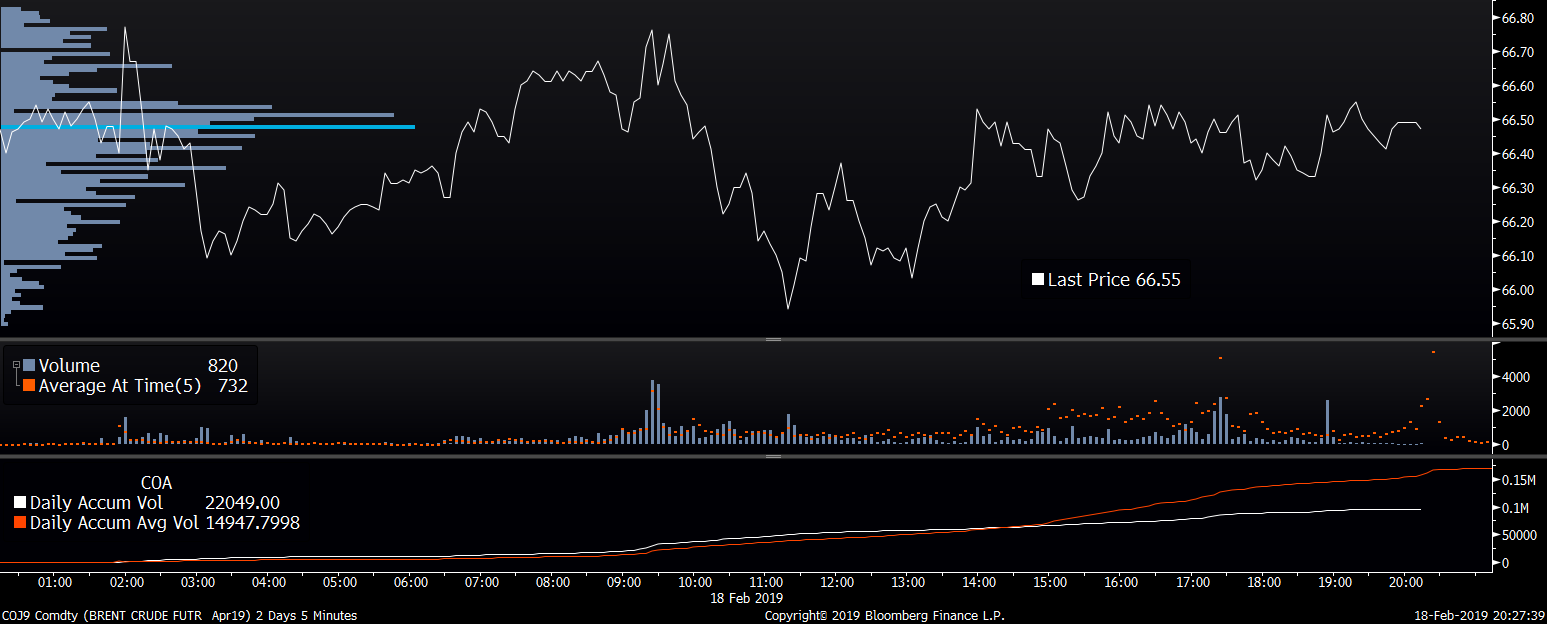Select the 'Last Price 66.55' legend label
Viewport: 1547px width, 624px height.
pyautogui.click(x=1114, y=280)
